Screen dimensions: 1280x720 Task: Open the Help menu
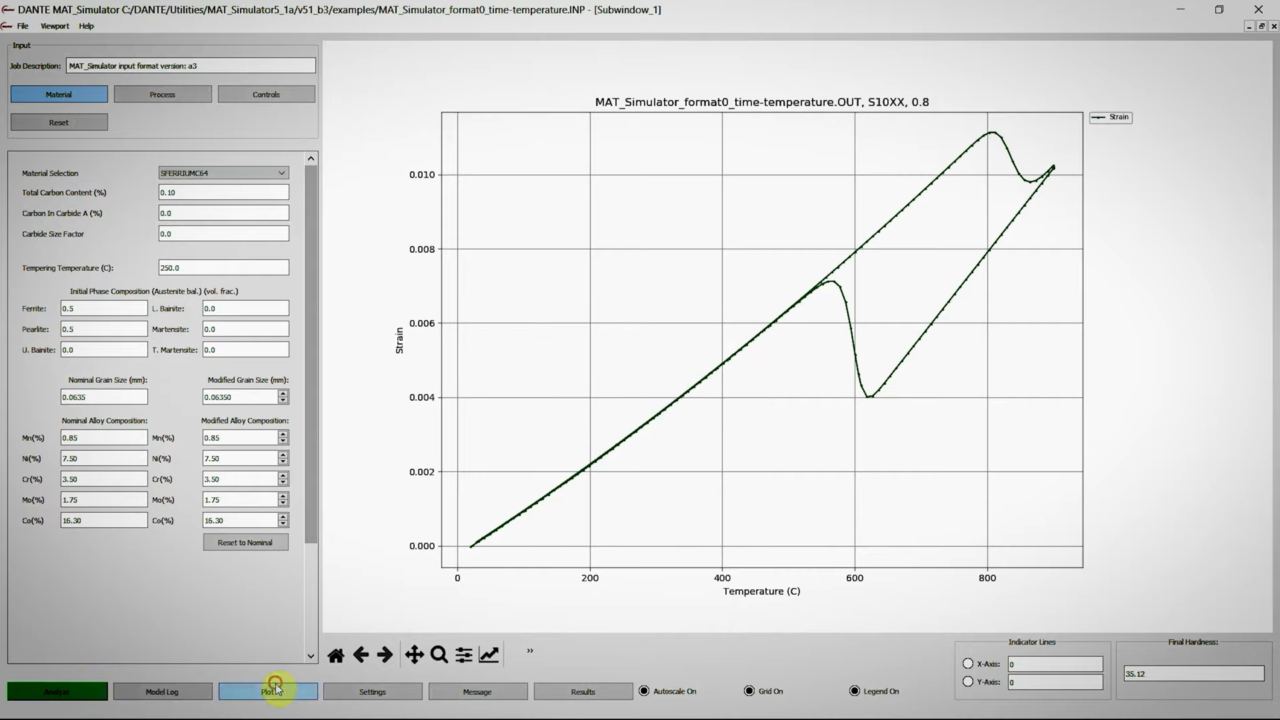[x=86, y=26]
